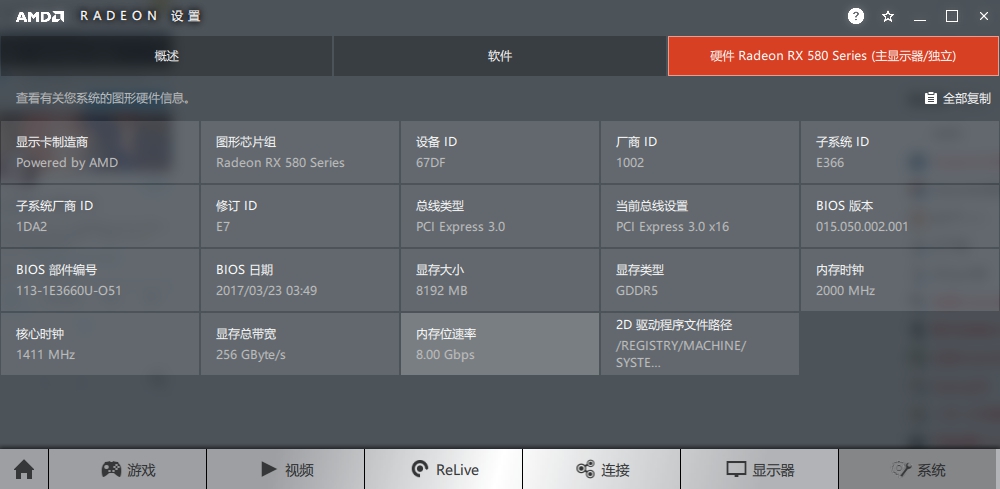Select the 设备 ID 67DF tile

point(499,152)
